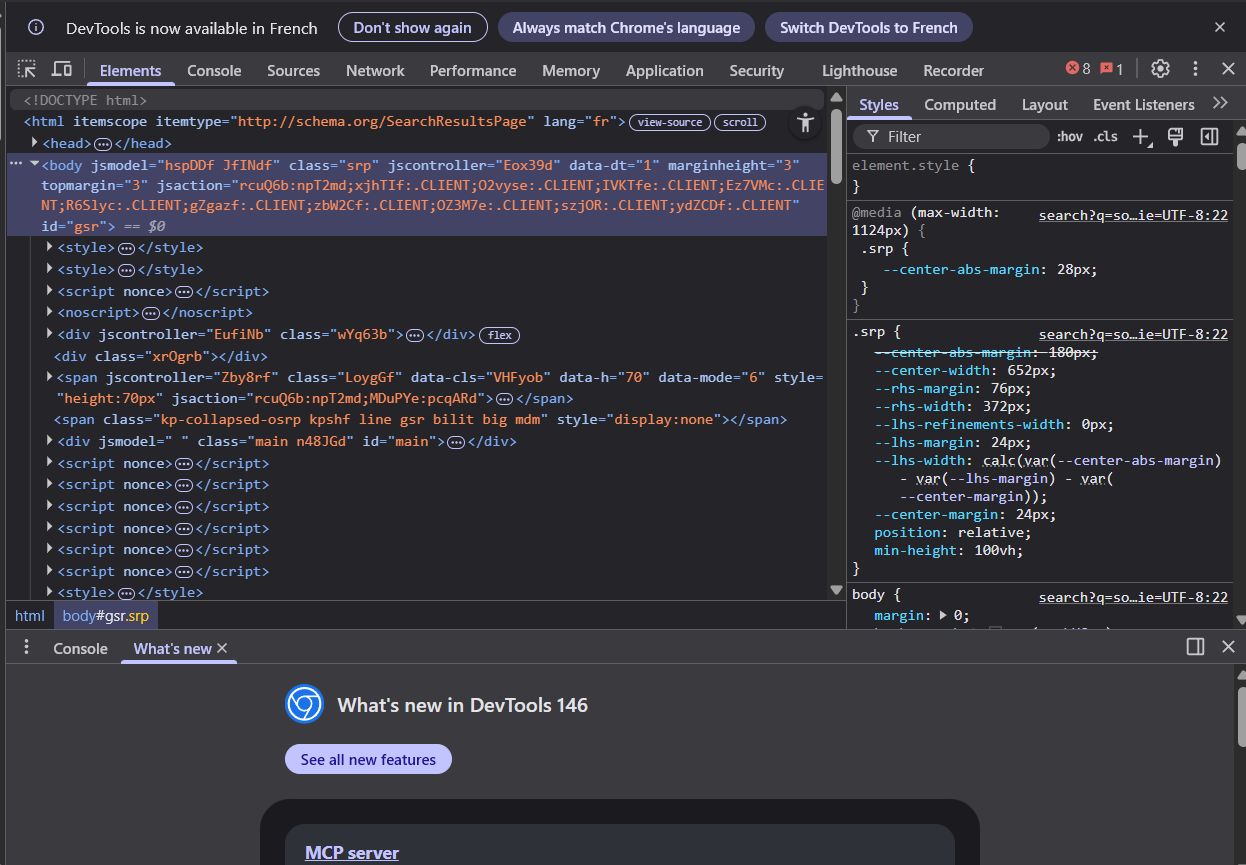Toggle the :hov element state panel

pos(1070,136)
